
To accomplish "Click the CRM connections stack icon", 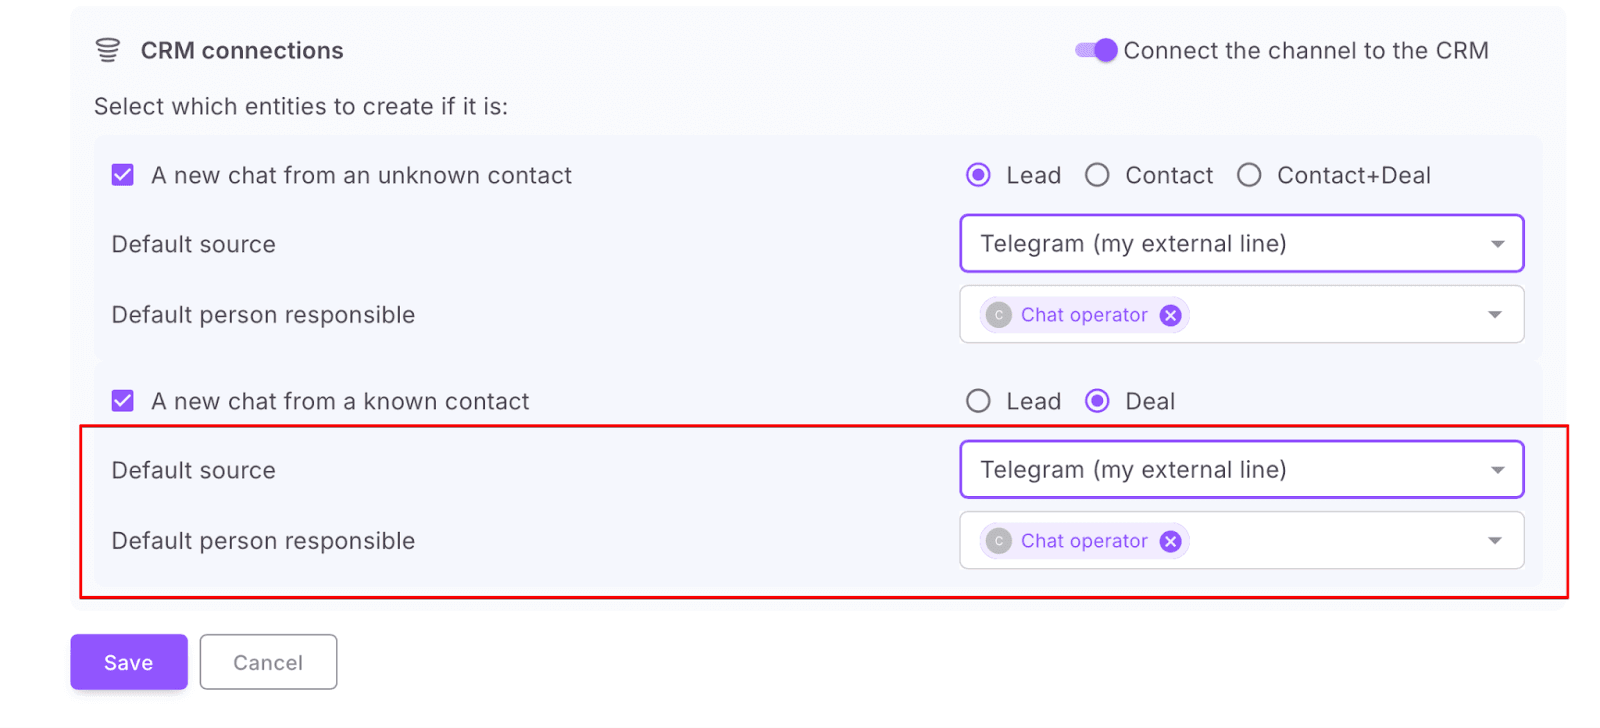I will [x=108, y=50].
